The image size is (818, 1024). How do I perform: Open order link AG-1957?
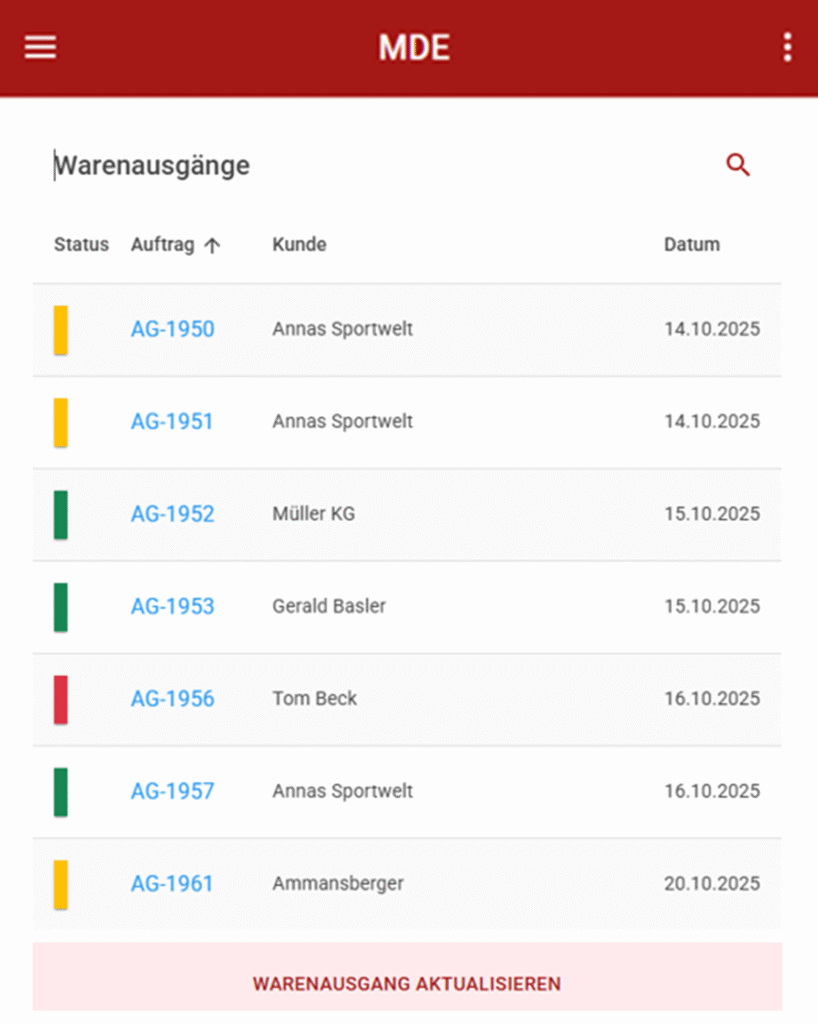coord(172,792)
